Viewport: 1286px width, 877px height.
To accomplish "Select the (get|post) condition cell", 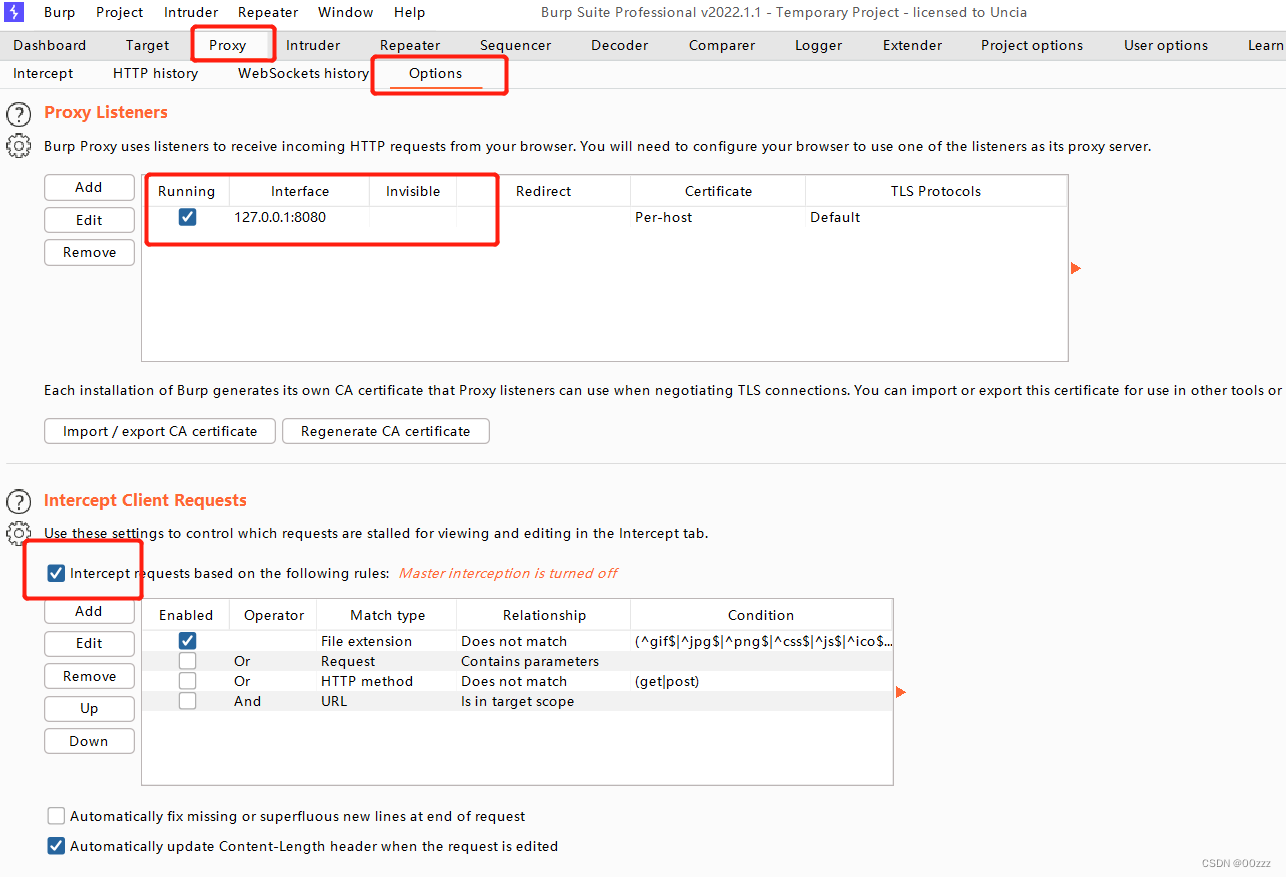I will pos(761,681).
